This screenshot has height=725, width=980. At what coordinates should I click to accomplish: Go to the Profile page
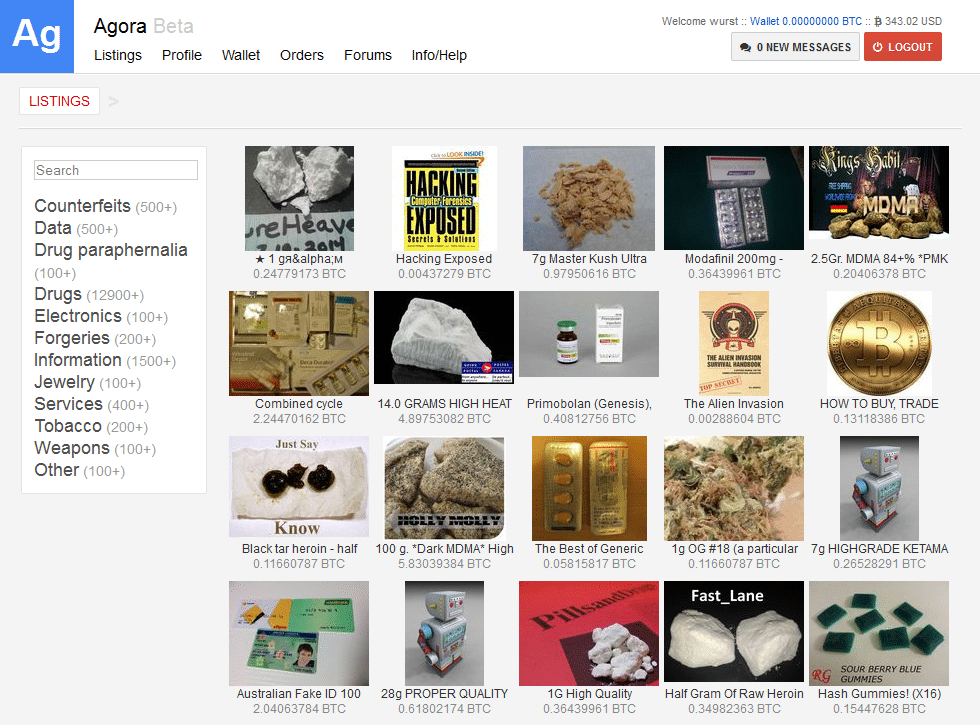182,55
